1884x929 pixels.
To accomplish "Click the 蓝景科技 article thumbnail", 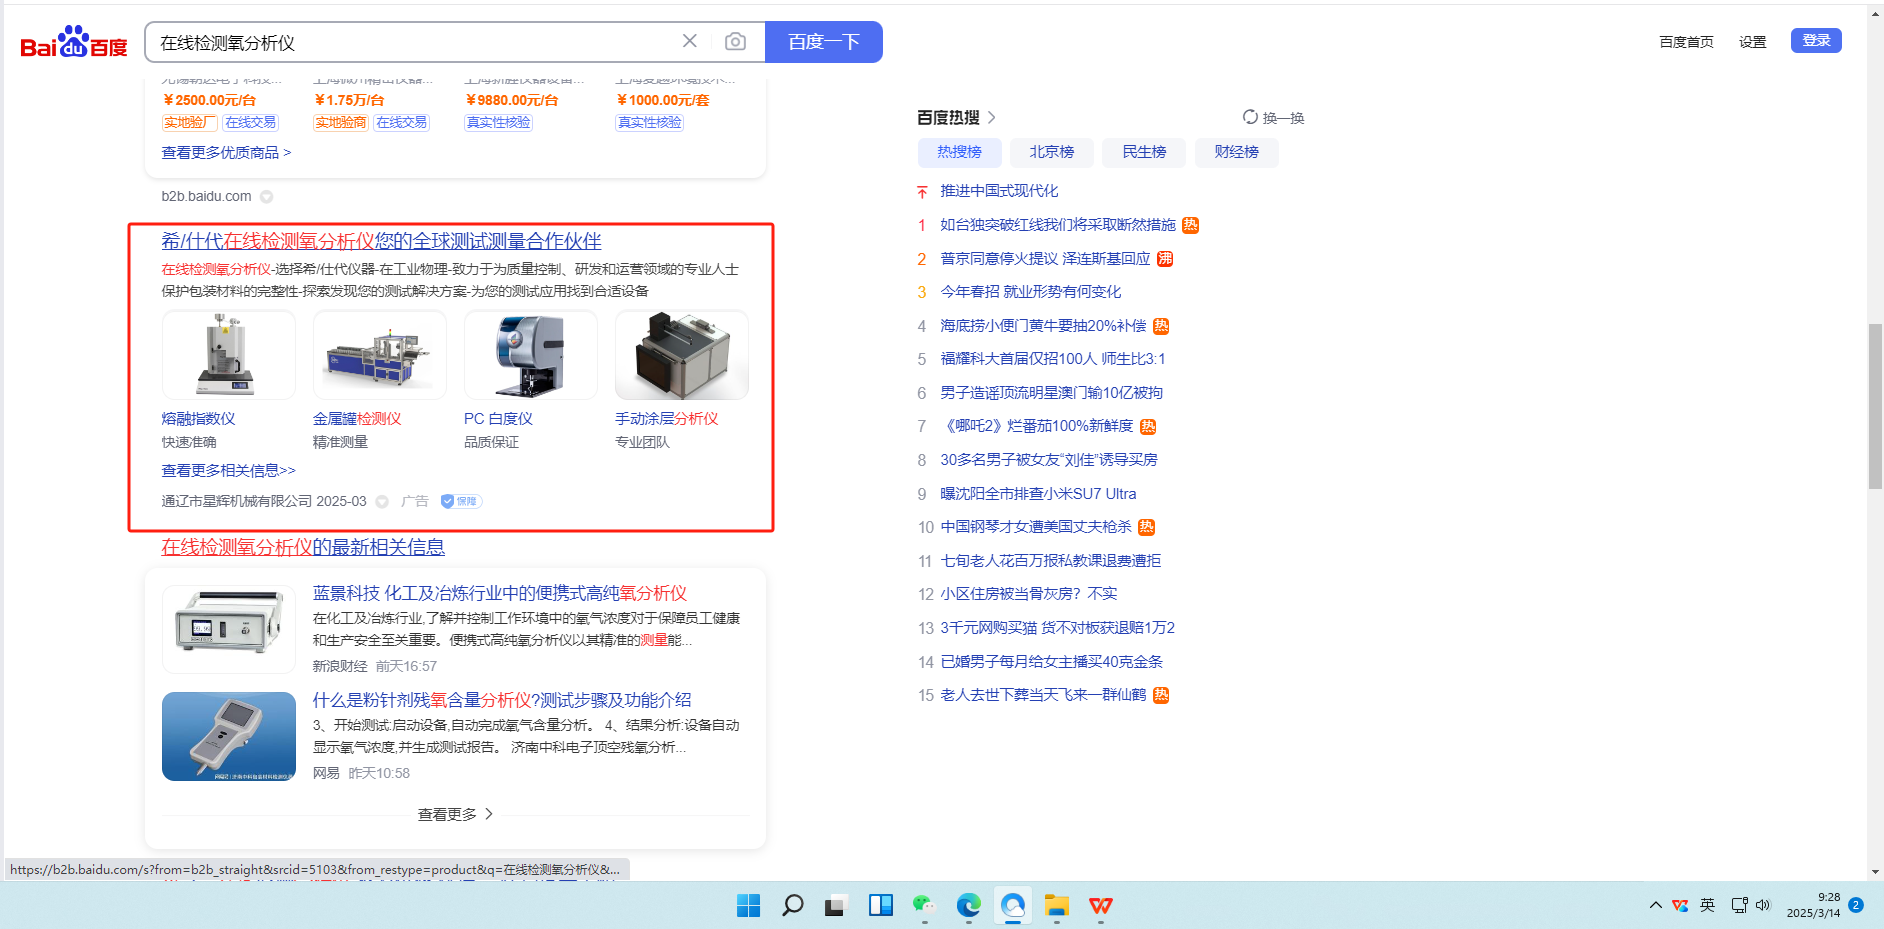I will (229, 629).
